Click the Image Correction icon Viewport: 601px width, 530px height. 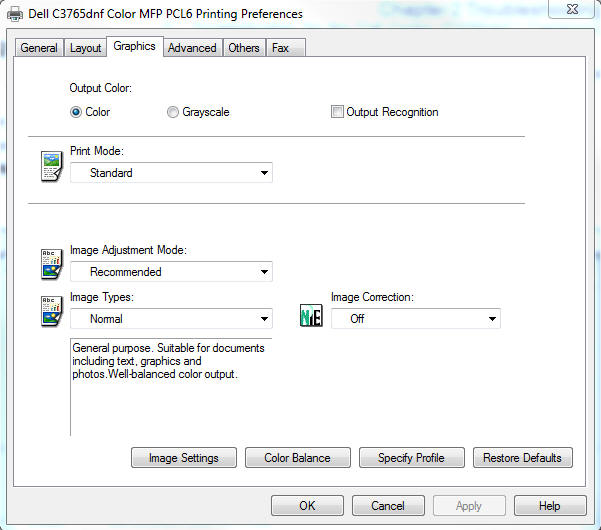click(311, 315)
